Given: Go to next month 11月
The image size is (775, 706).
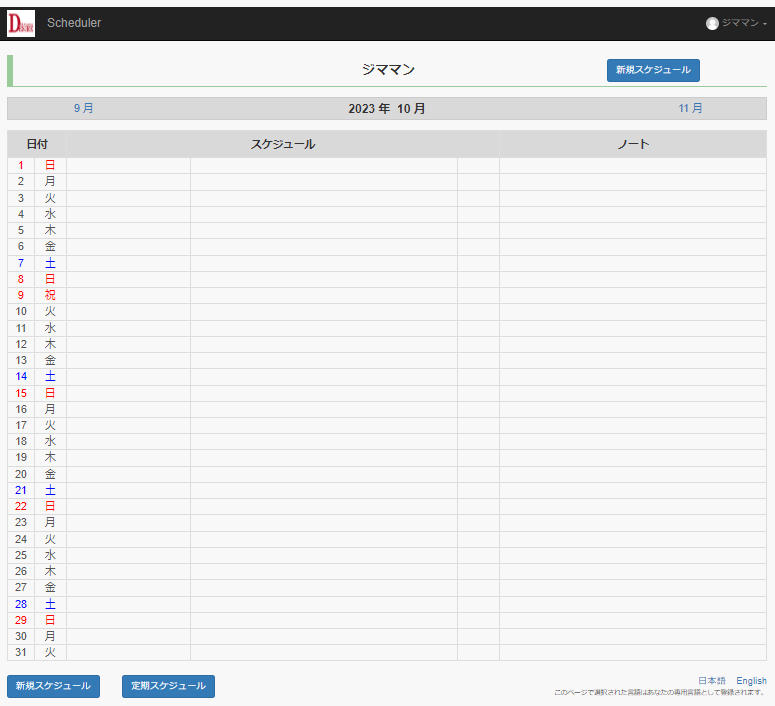Looking at the screenshot, I should pyautogui.click(x=690, y=108).
